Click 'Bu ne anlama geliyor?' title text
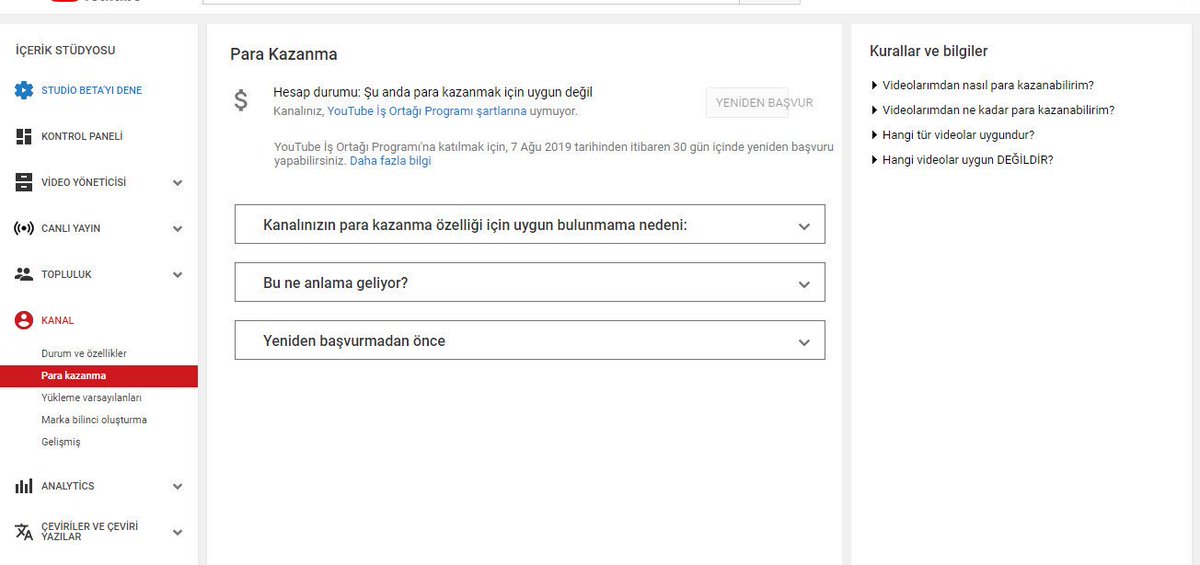 coord(335,283)
